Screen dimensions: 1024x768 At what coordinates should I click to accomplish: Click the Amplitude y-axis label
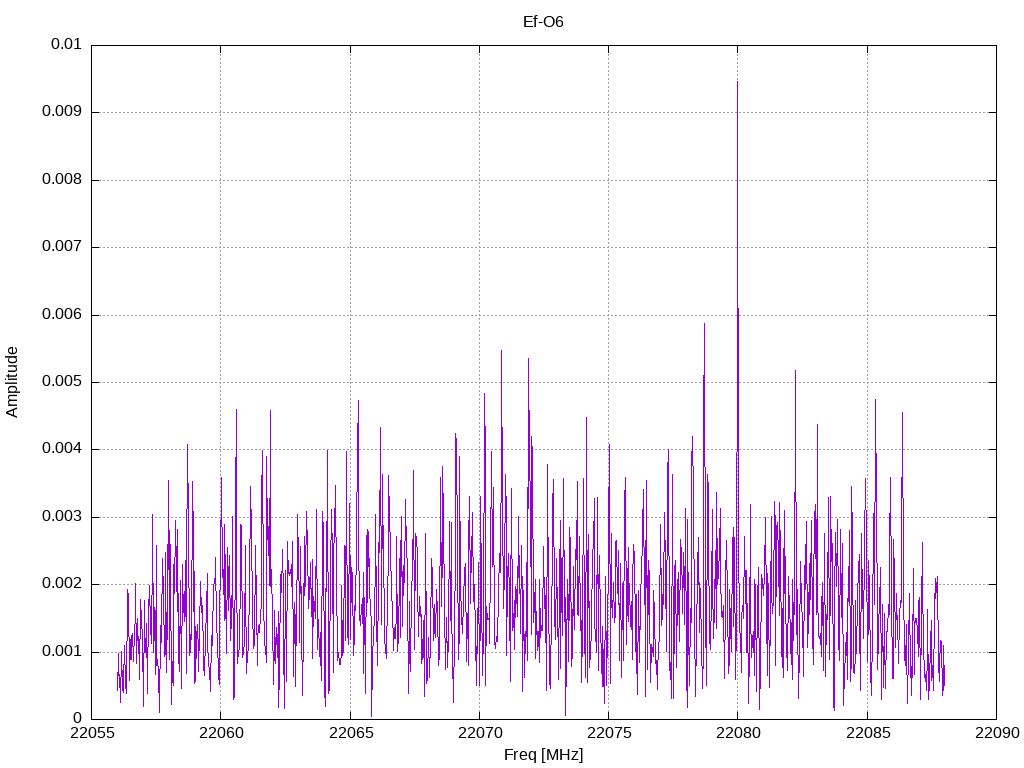(12, 381)
